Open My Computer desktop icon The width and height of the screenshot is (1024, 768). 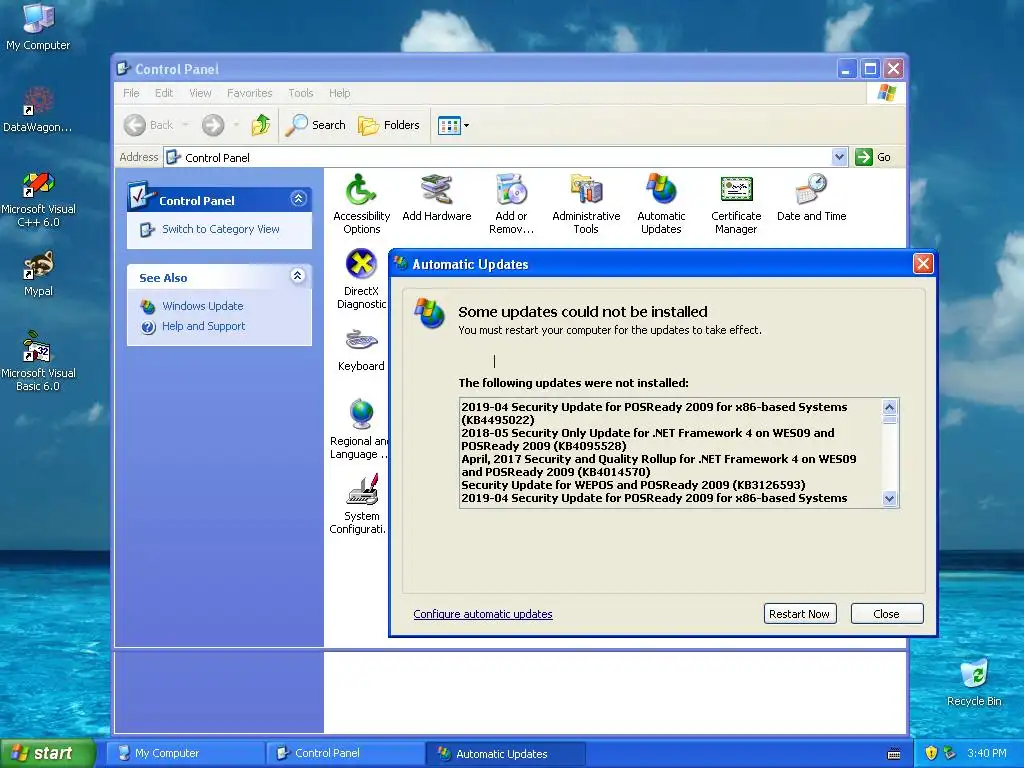pos(38,26)
